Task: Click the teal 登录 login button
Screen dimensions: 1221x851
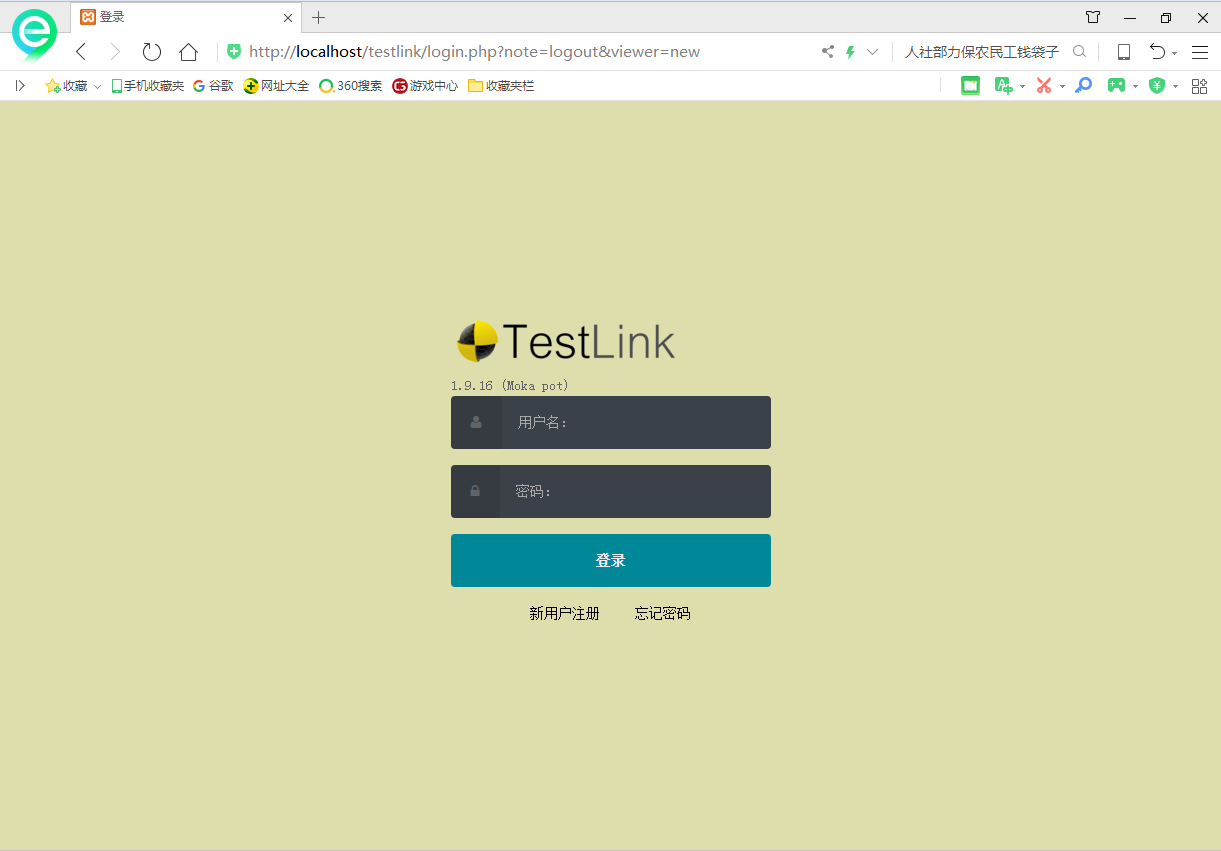Action: point(611,560)
